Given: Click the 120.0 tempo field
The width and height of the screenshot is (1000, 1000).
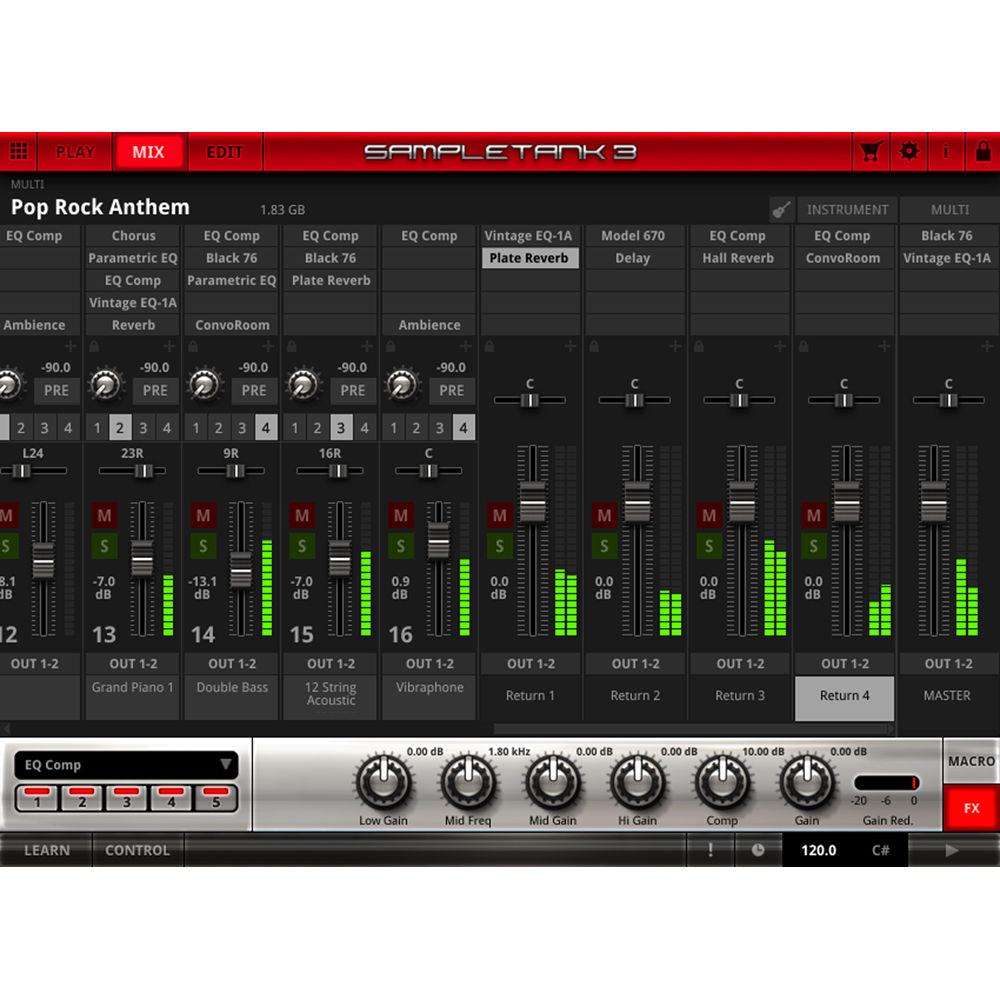Looking at the screenshot, I should tap(819, 851).
